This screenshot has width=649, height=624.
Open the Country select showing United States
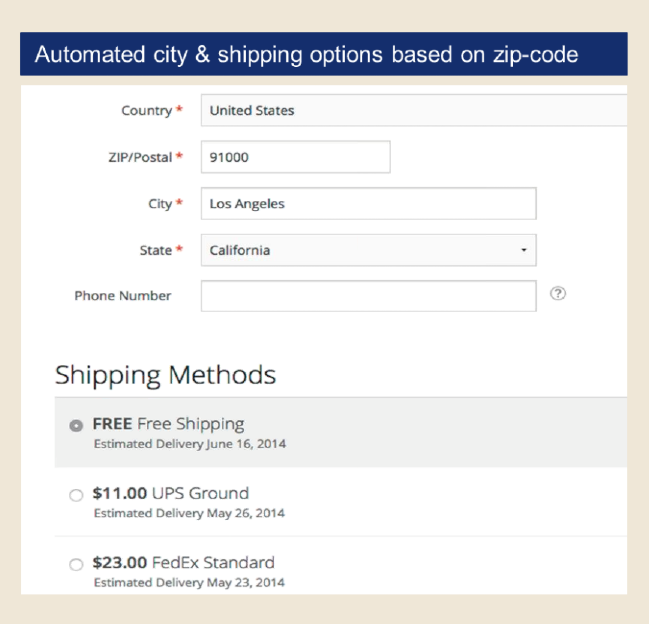point(414,110)
